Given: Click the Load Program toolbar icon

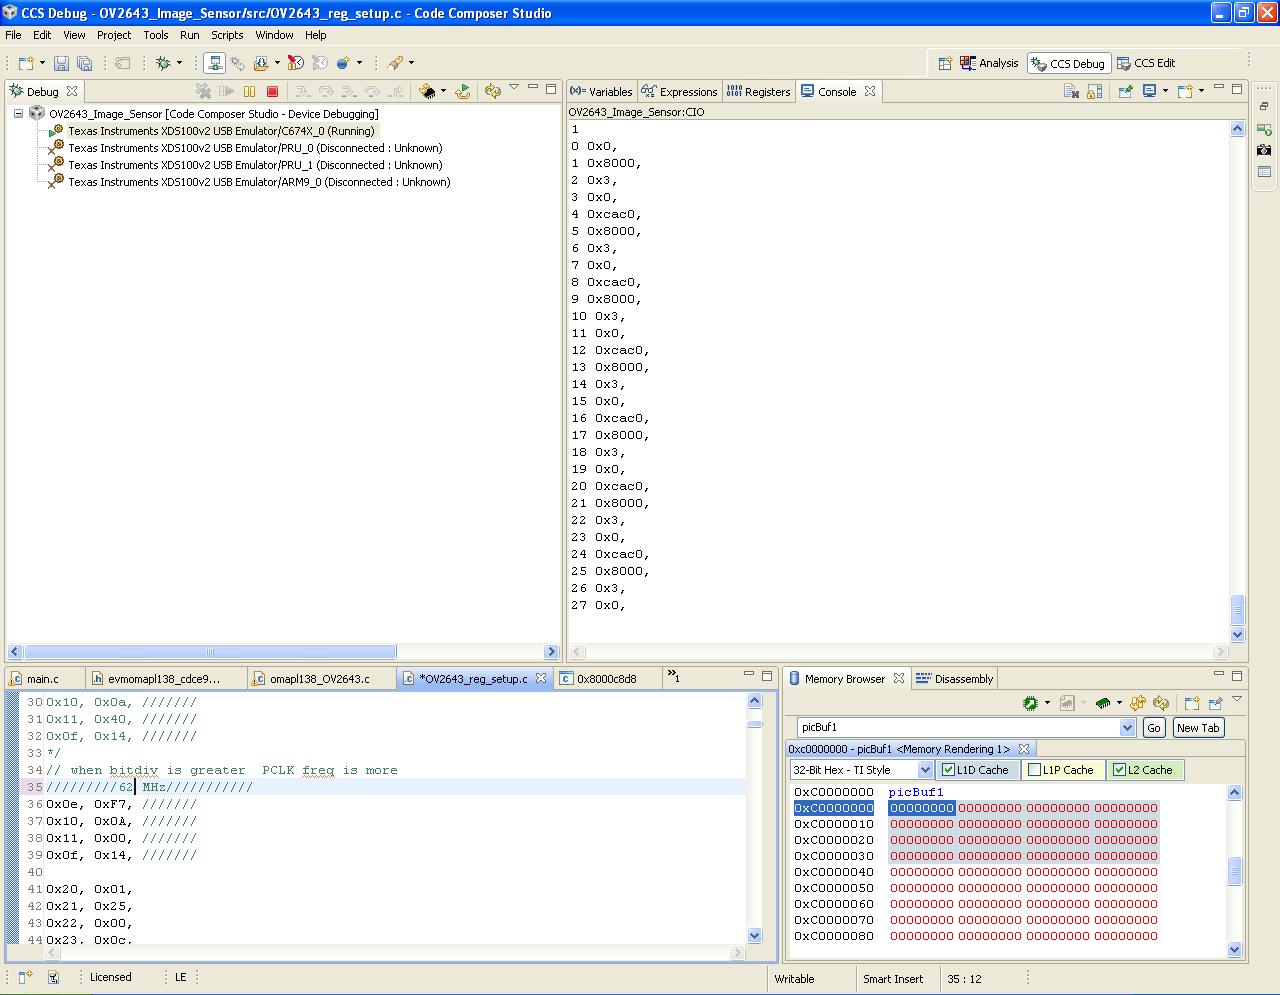Looking at the screenshot, I should pos(260,63).
